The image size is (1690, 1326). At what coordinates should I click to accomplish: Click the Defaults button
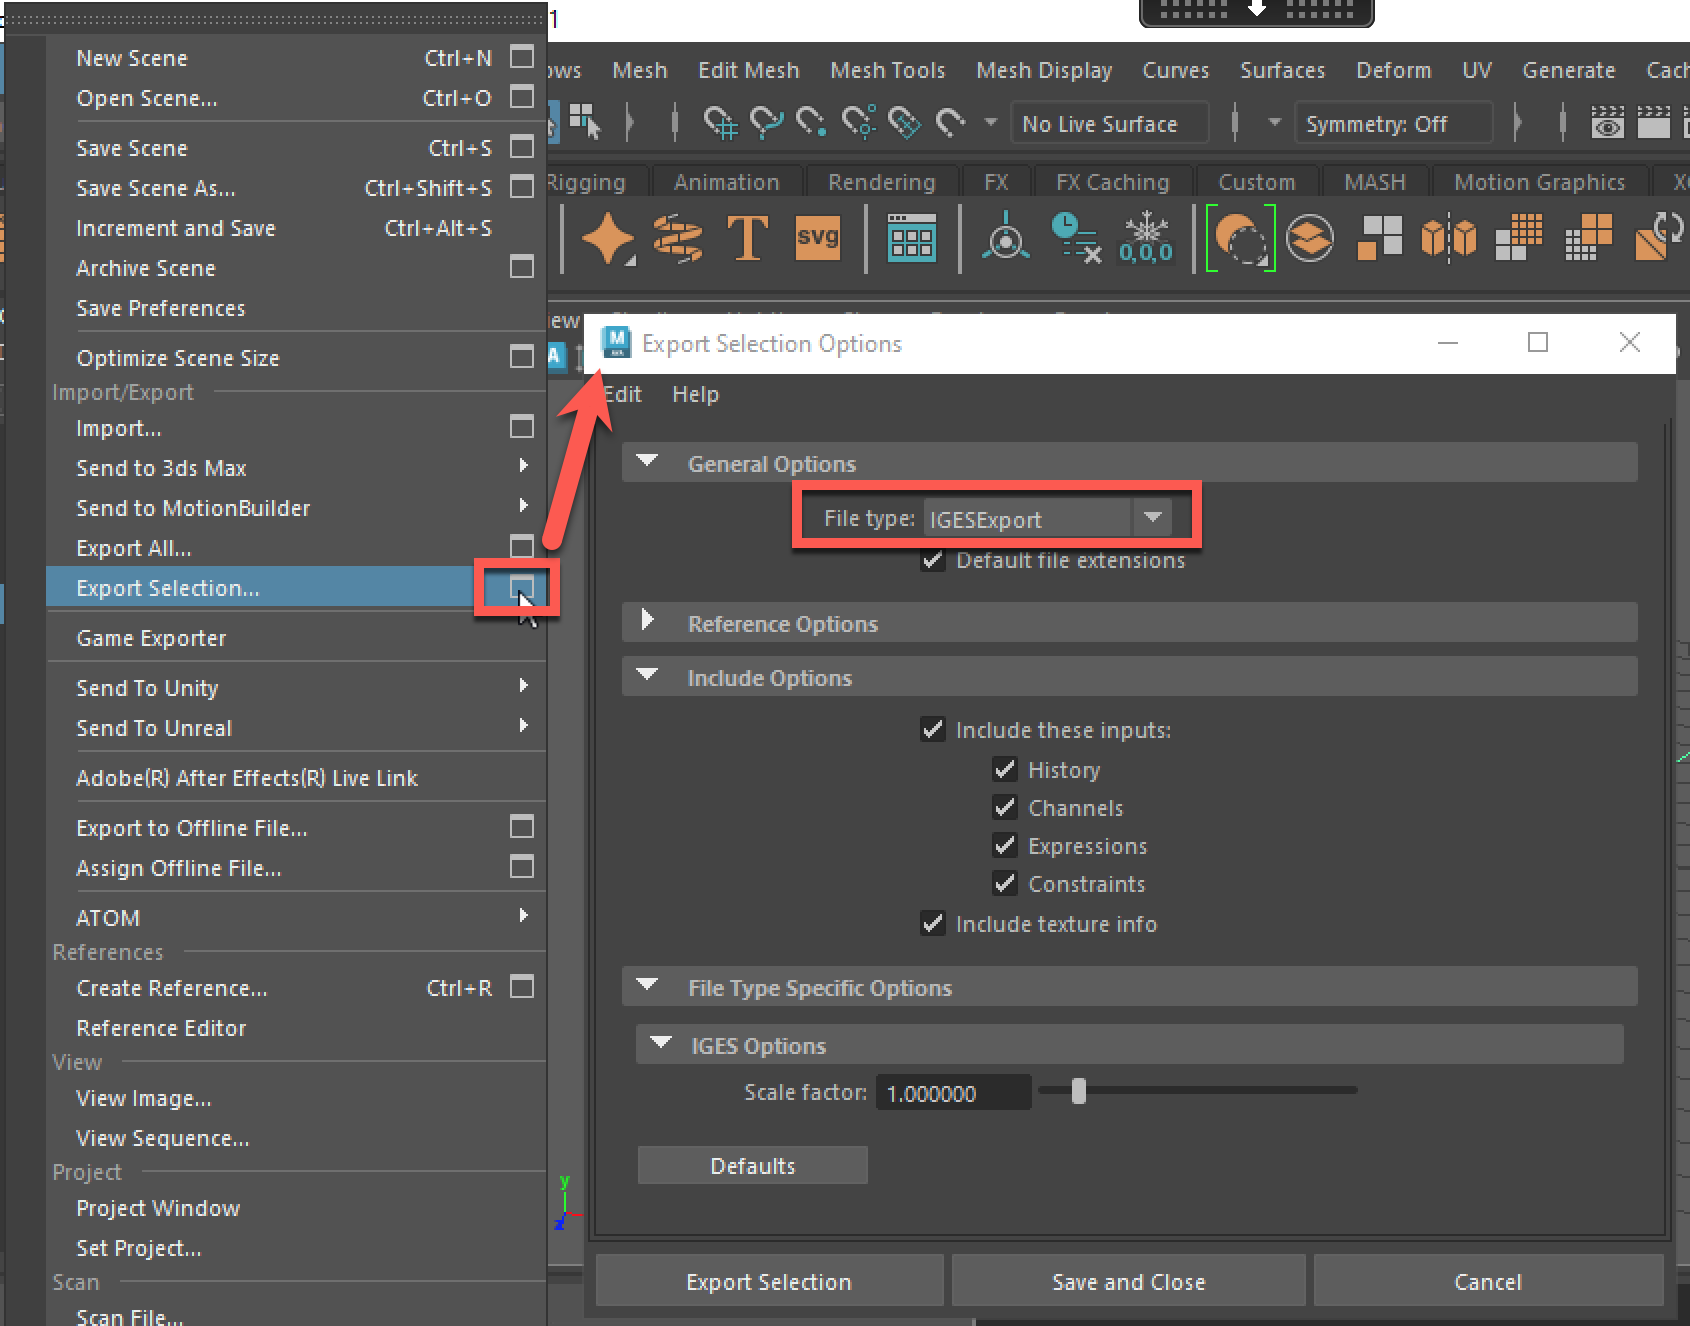tap(752, 1165)
